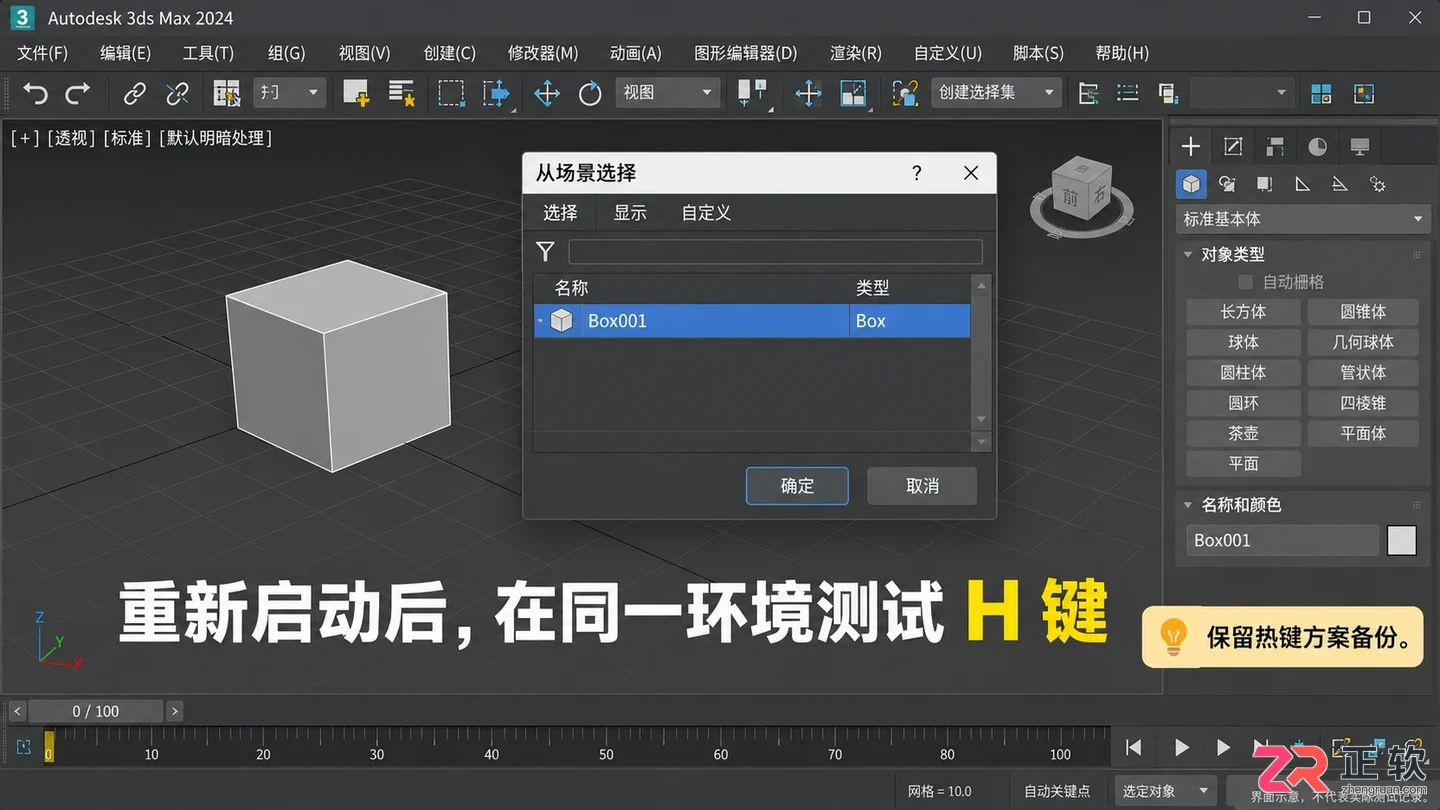Screen dimensions: 1440x810
Task: Select the Rotate tool
Action: (590, 93)
